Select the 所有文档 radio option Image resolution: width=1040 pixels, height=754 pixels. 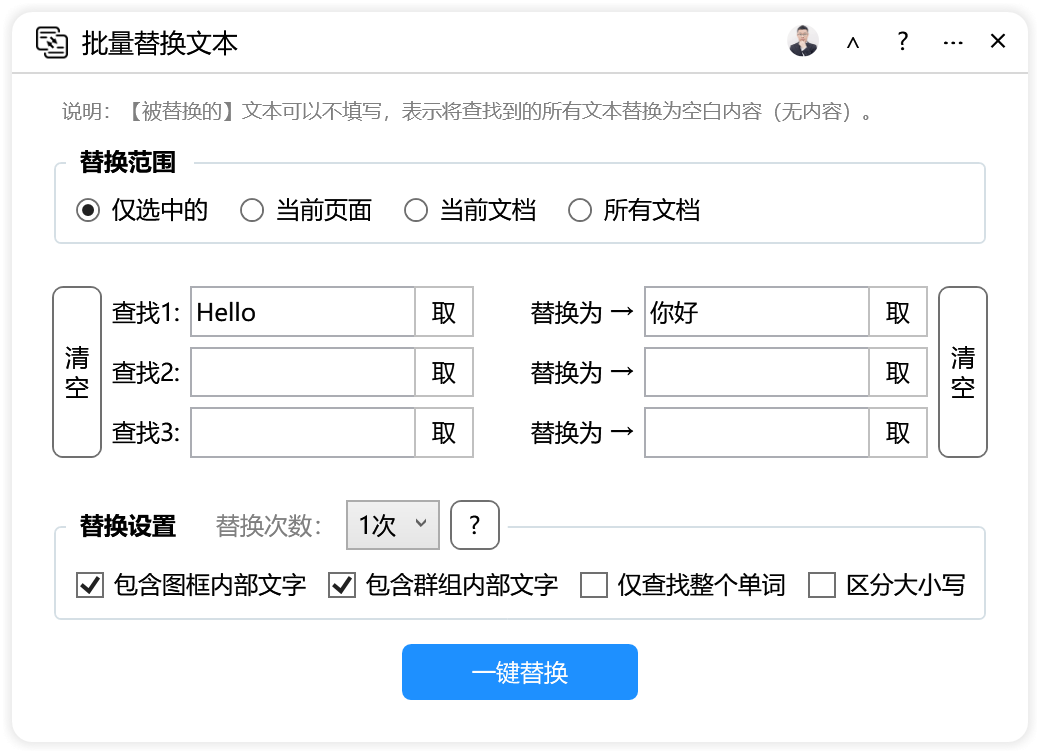point(580,211)
